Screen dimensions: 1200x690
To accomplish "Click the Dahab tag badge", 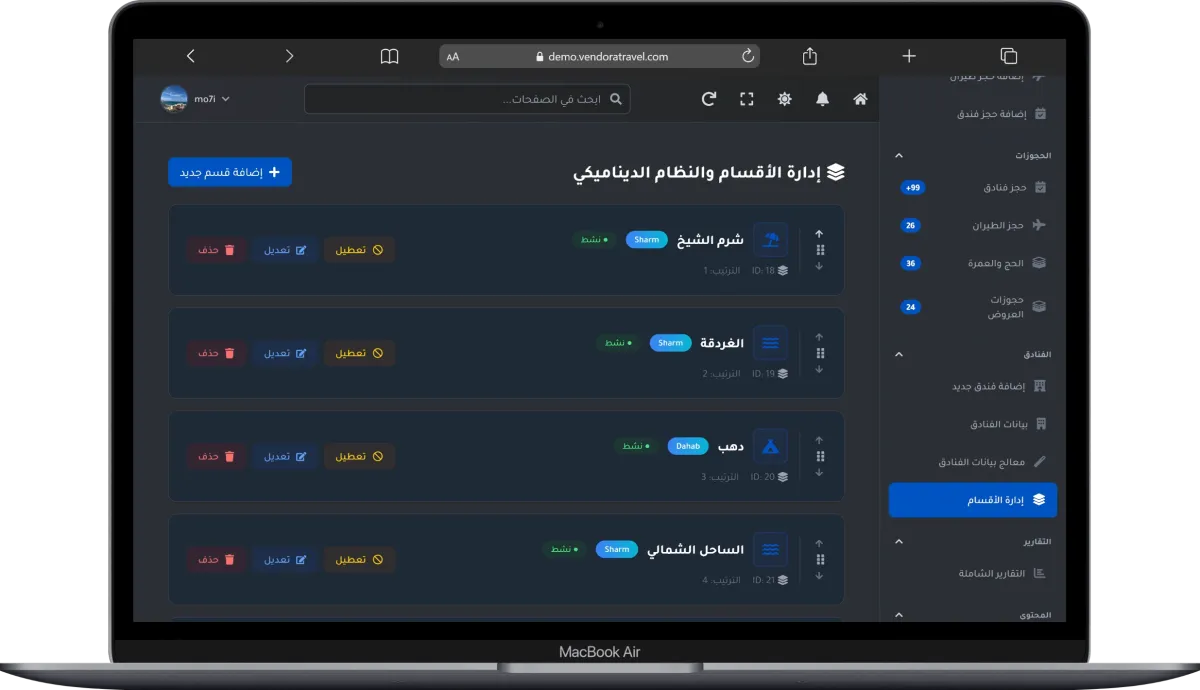I will (x=688, y=446).
